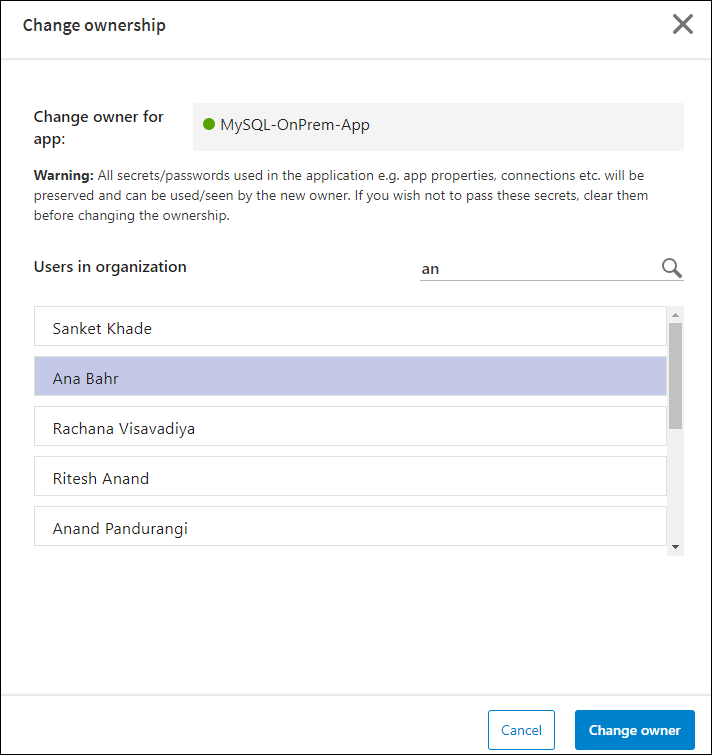The height and width of the screenshot is (755, 712).
Task: Confirm with the Change owner button
Action: (x=634, y=730)
